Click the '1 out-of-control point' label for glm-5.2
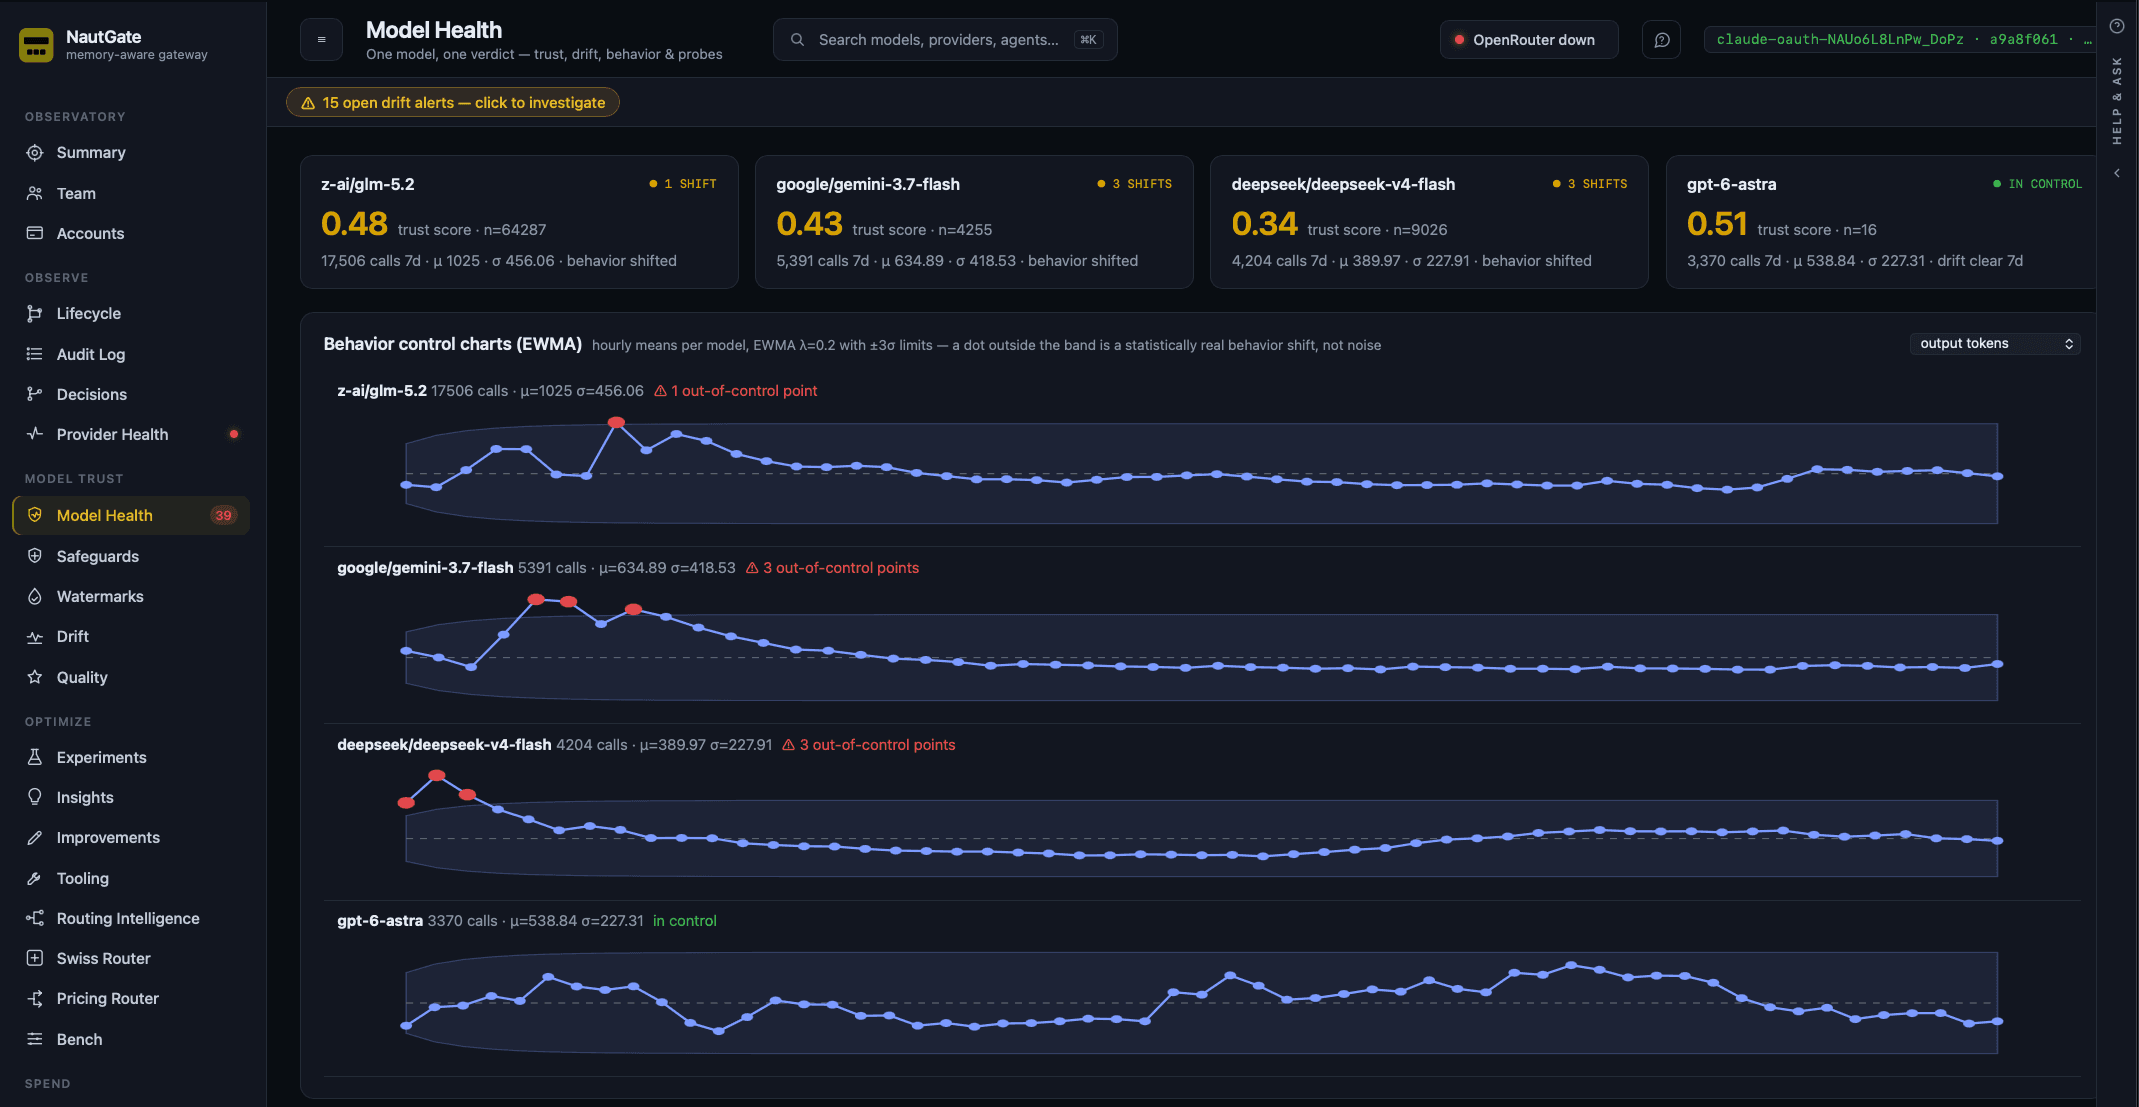 click(x=736, y=391)
